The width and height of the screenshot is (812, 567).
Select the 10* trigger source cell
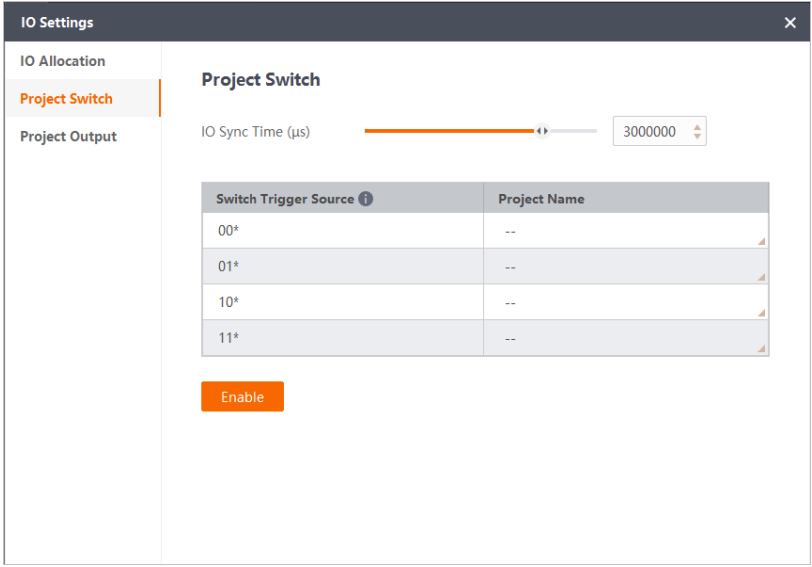[343, 302]
